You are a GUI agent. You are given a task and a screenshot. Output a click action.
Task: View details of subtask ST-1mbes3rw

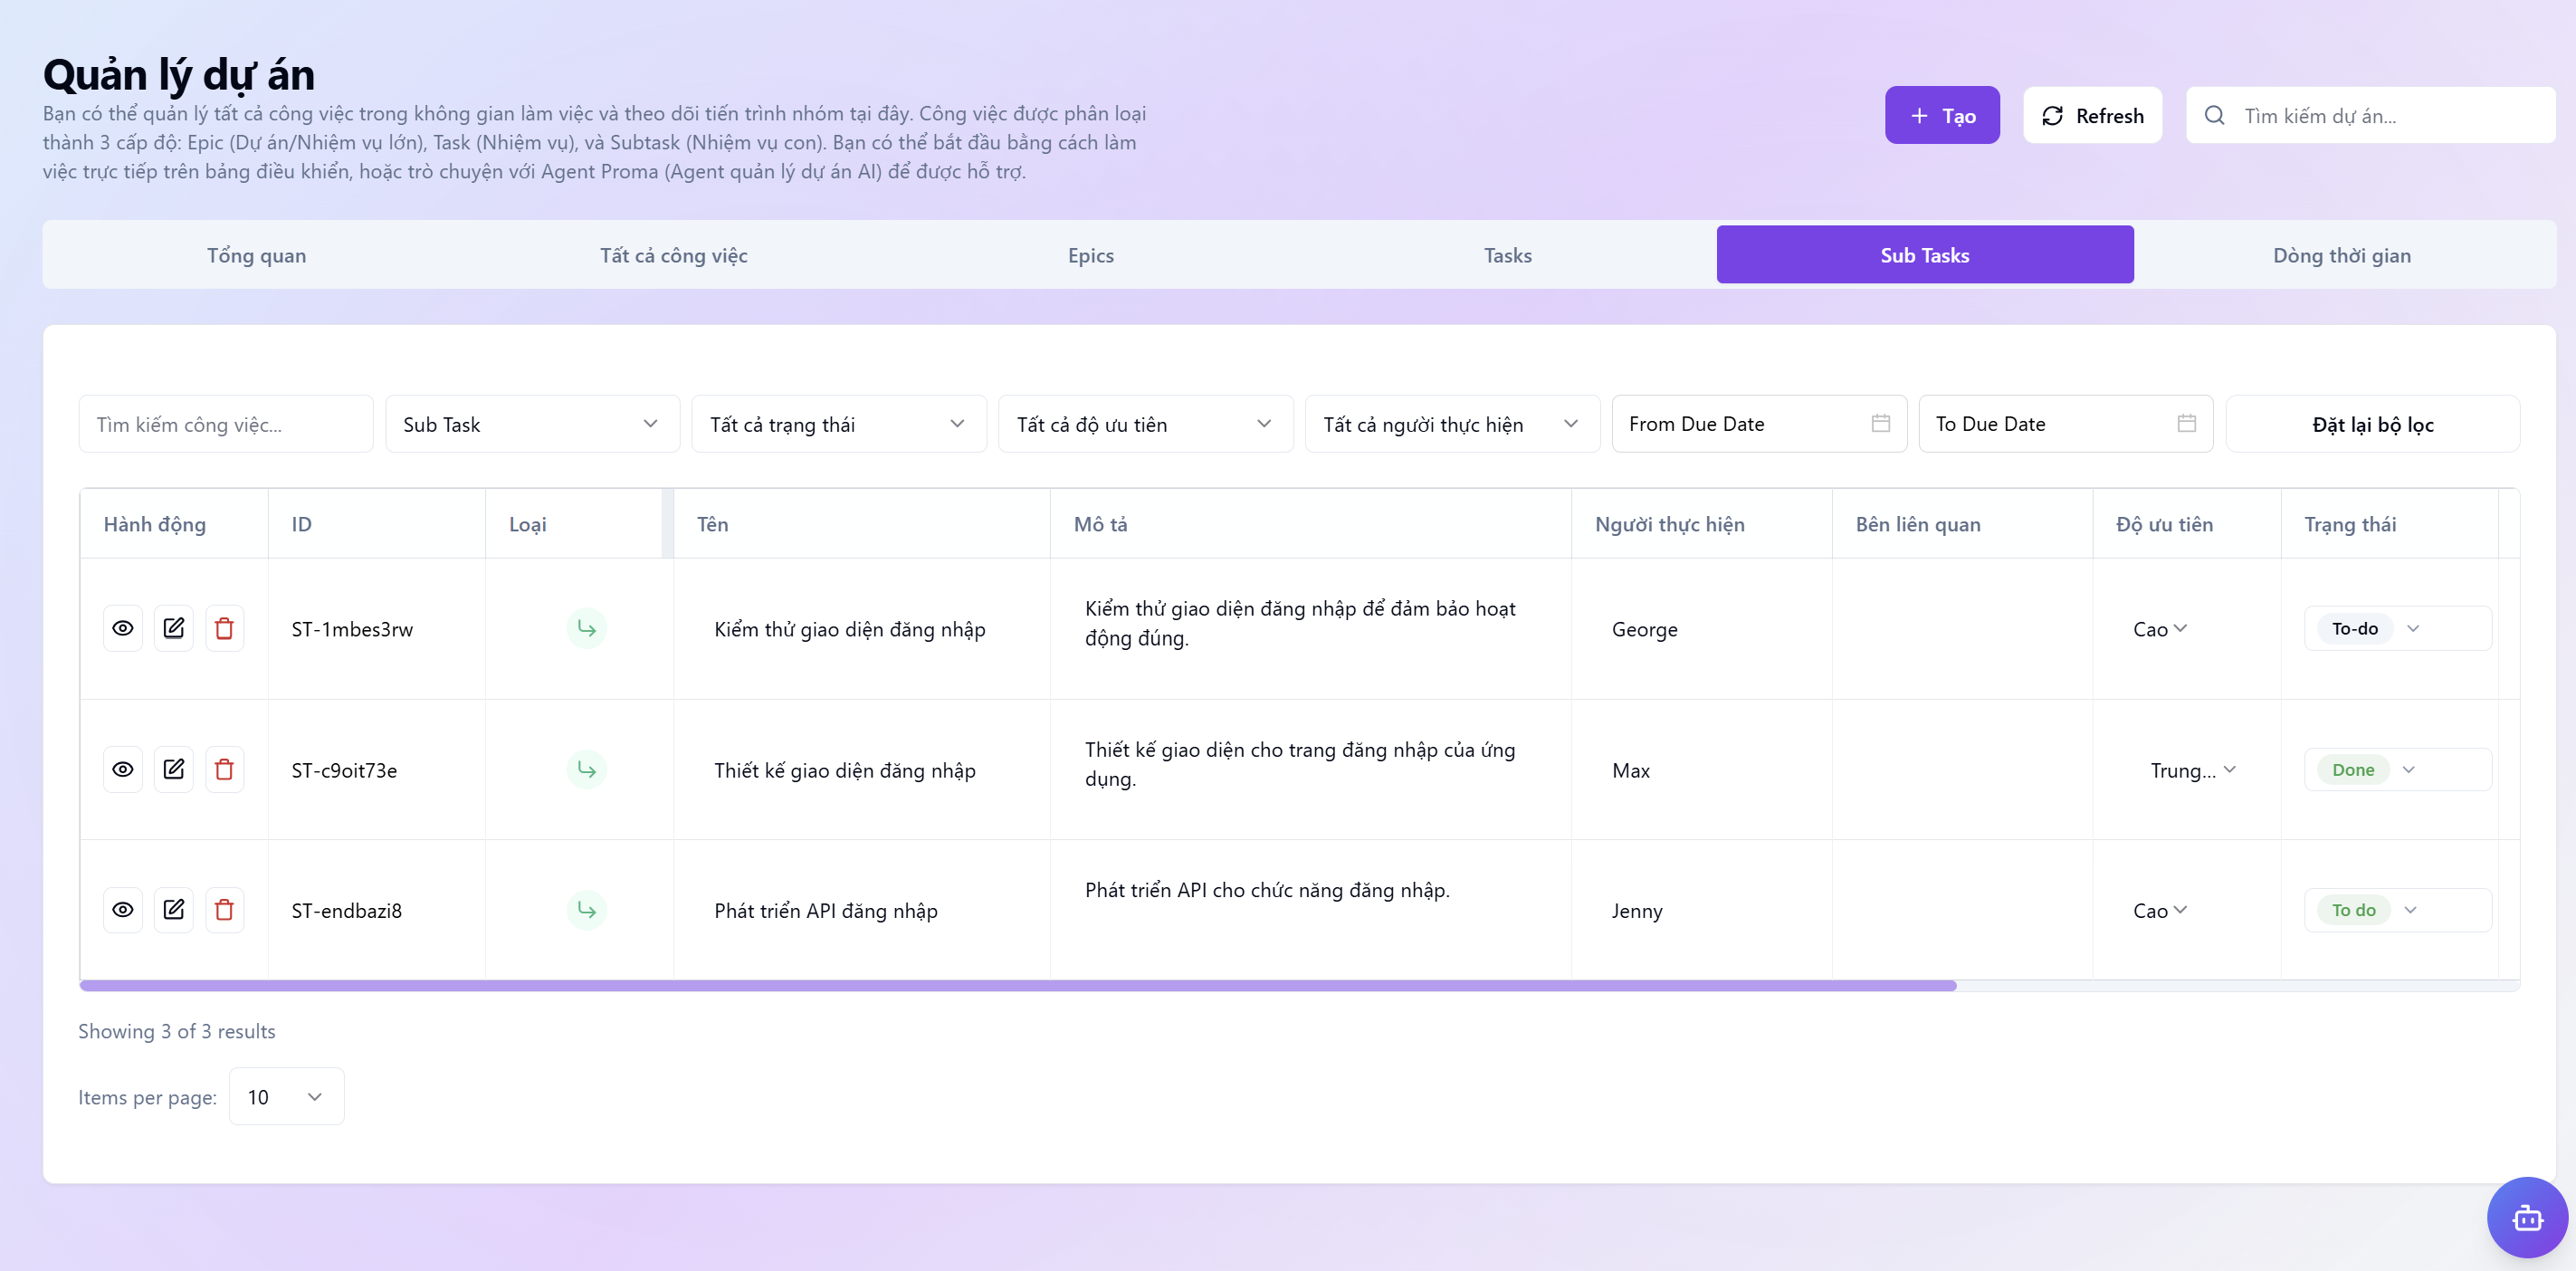[123, 628]
